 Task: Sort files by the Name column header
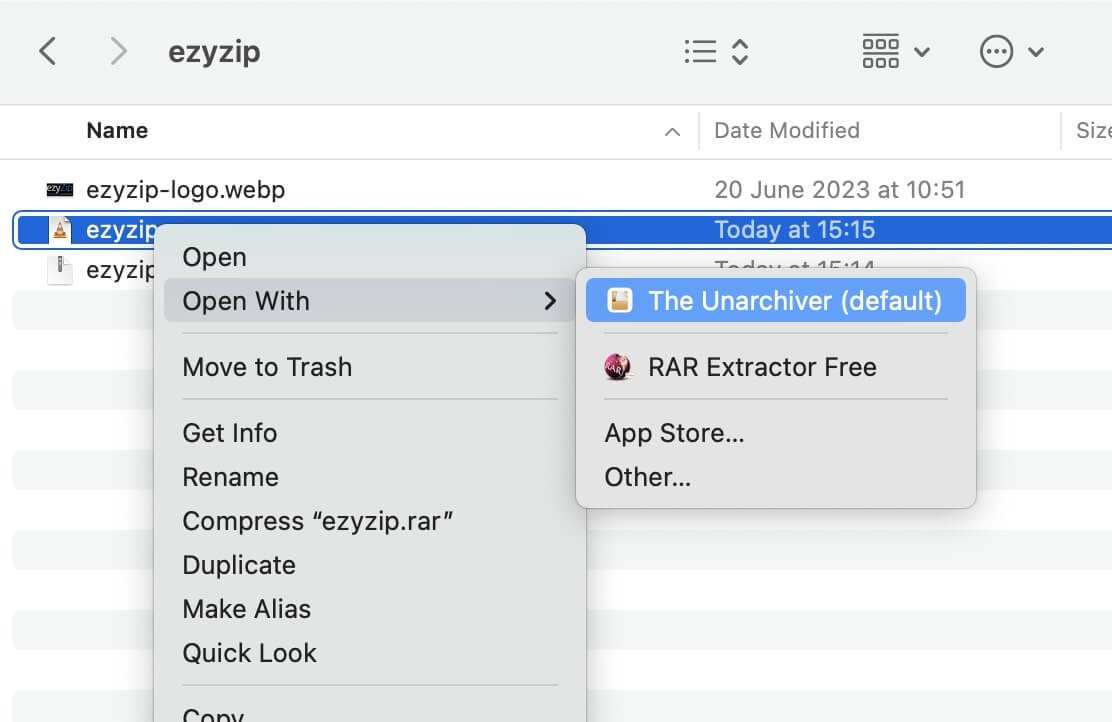point(117,130)
